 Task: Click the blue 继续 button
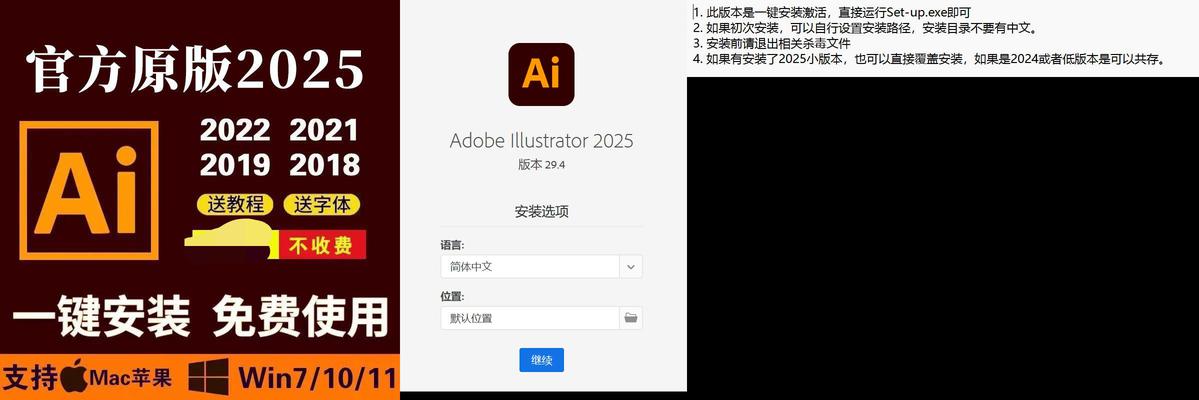tap(541, 359)
